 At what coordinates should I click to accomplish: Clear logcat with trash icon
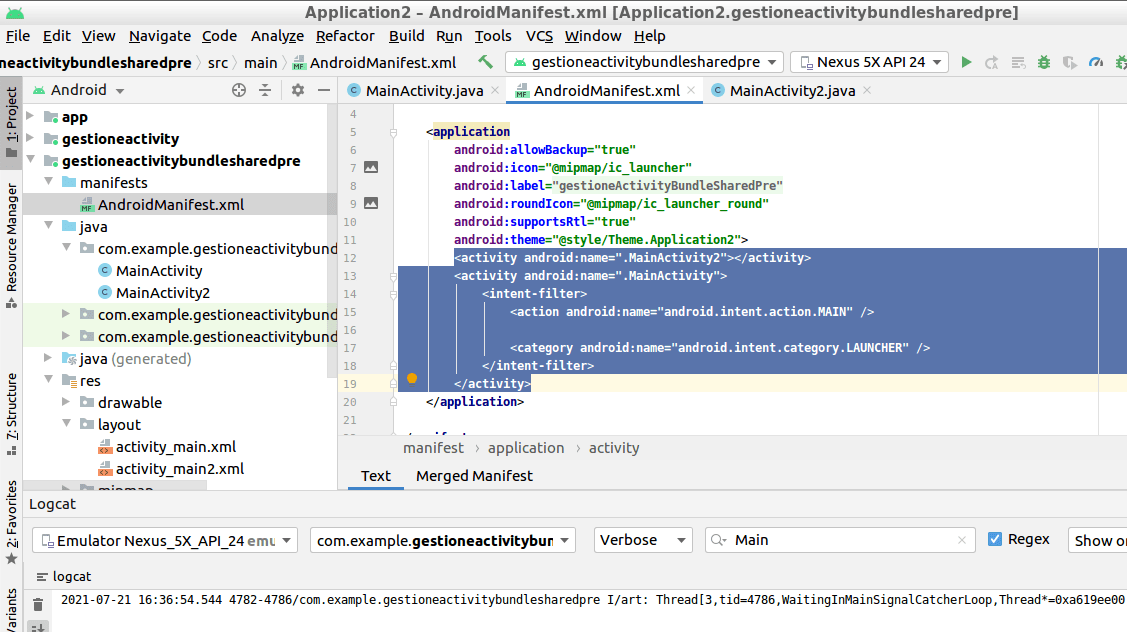[x=38, y=604]
